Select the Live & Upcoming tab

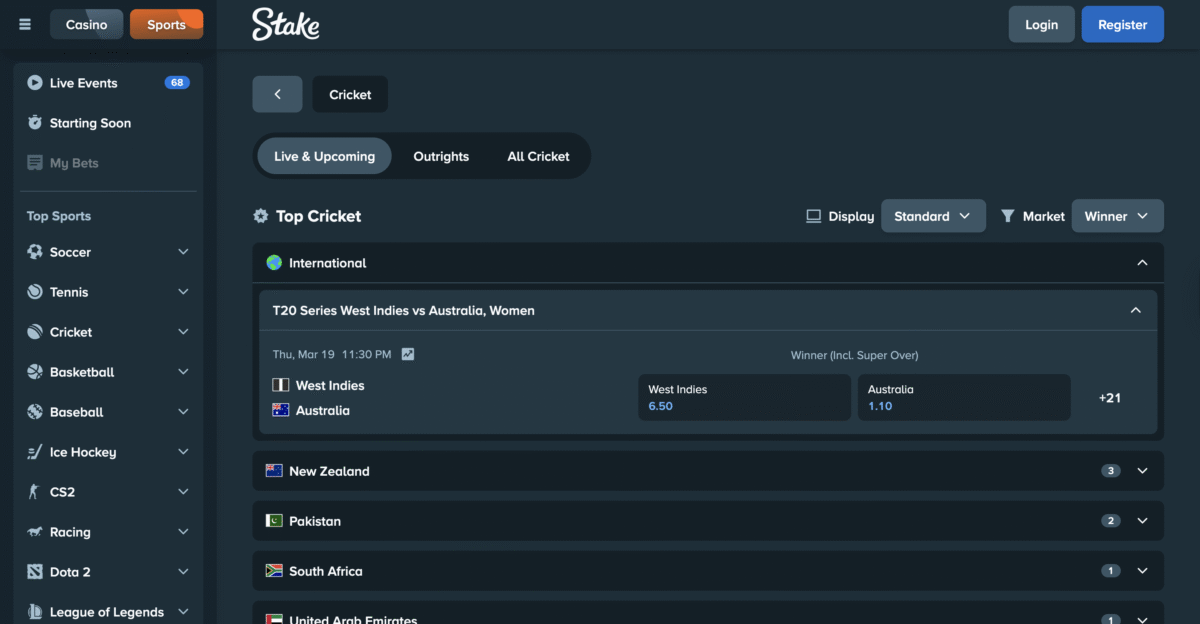(x=325, y=156)
